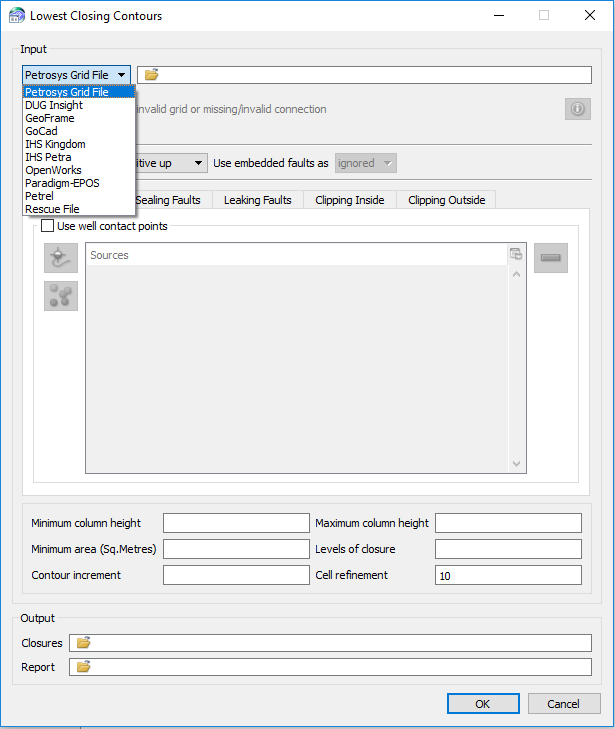Viewport: 615px width, 729px height.
Task: Open the Clipping Inside tab
Action: point(349,200)
